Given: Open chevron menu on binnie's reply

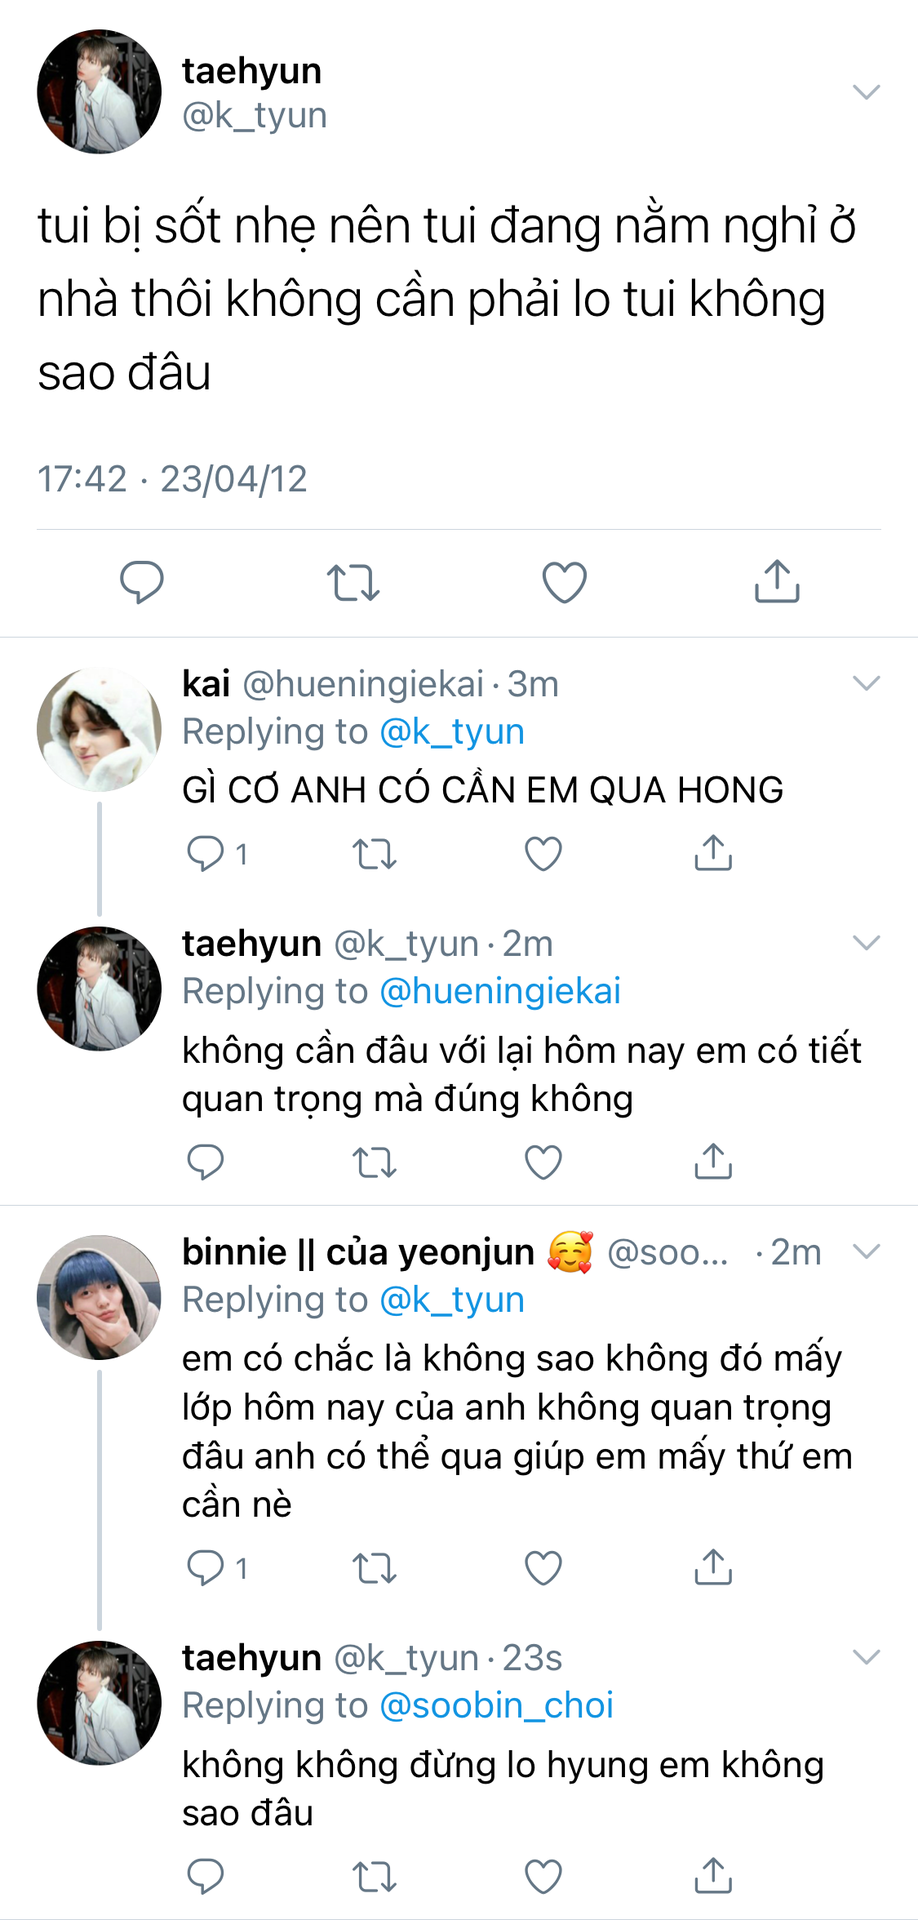Looking at the screenshot, I should (865, 1251).
